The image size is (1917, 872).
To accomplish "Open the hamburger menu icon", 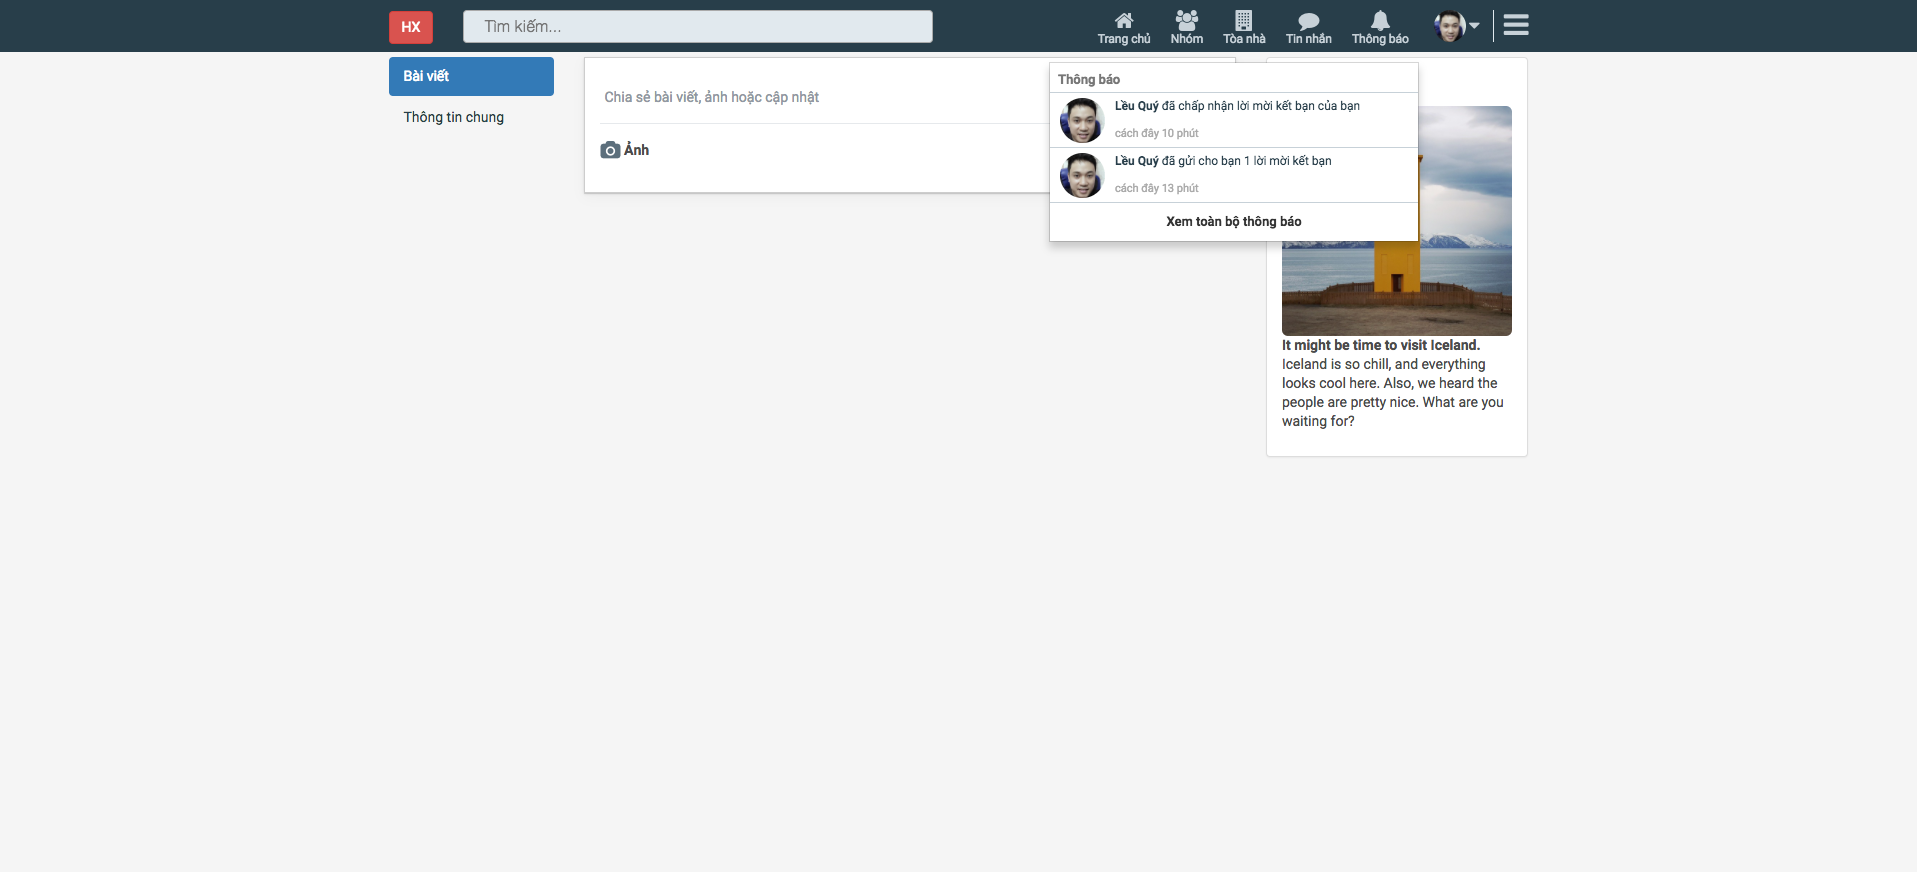I will [1516, 25].
